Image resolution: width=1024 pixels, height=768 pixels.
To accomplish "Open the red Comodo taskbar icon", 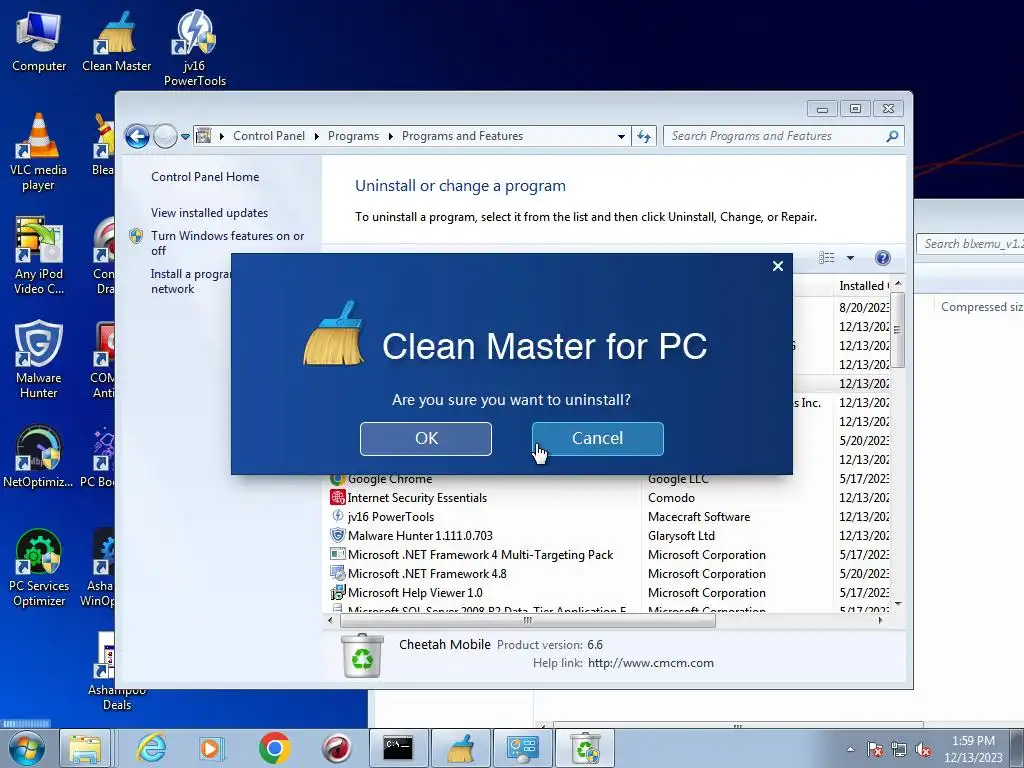I will (x=336, y=748).
